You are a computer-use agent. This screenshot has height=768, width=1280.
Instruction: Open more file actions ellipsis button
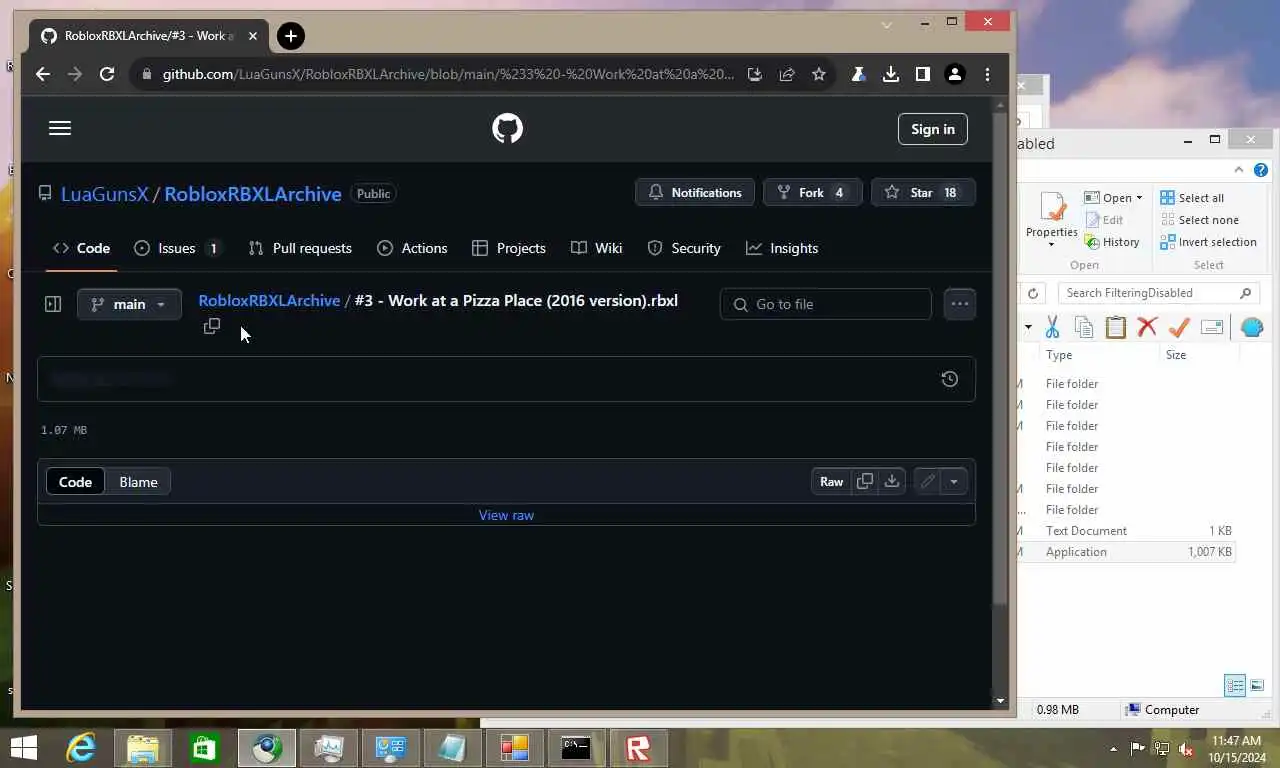tap(960, 304)
